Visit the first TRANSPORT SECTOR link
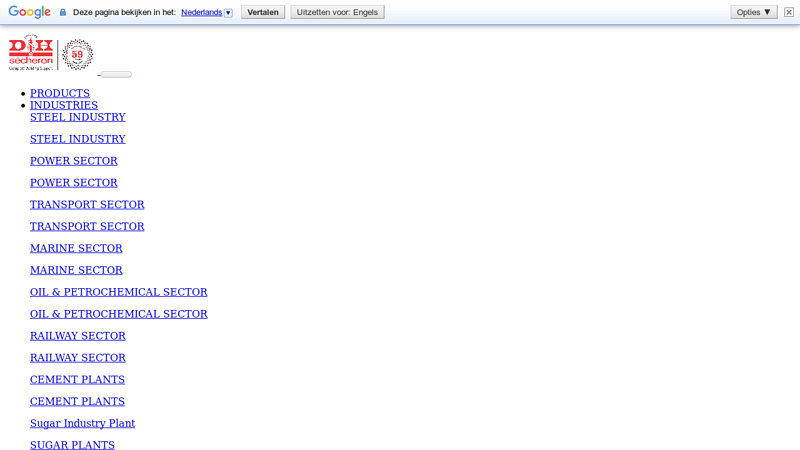This screenshot has width=800, height=450. coord(87,205)
